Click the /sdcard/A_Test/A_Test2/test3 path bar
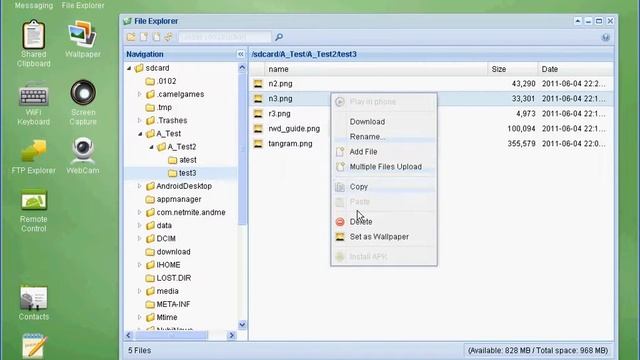 pyautogui.click(x=431, y=54)
